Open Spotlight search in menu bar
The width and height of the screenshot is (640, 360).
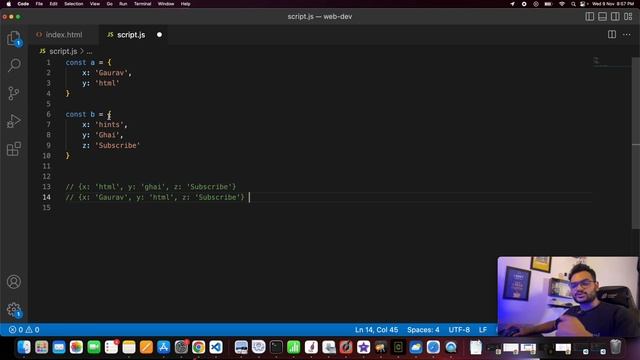573,4
